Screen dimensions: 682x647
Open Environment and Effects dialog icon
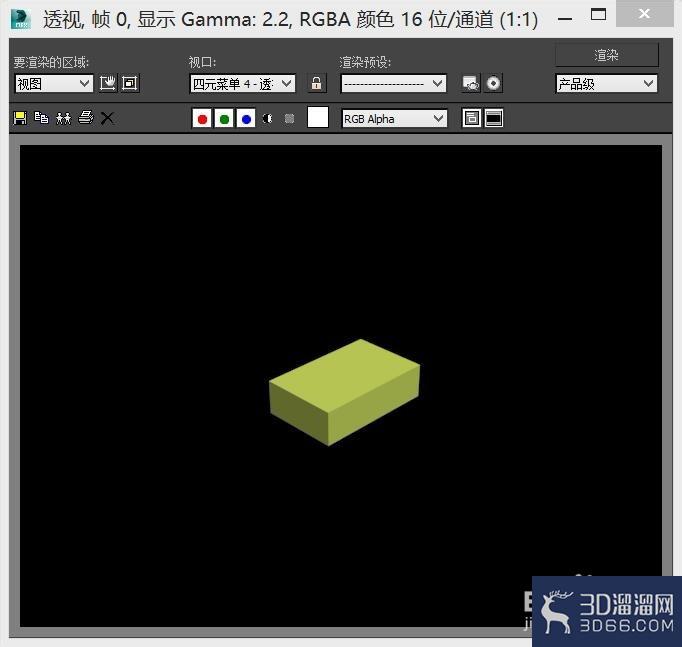493,83
